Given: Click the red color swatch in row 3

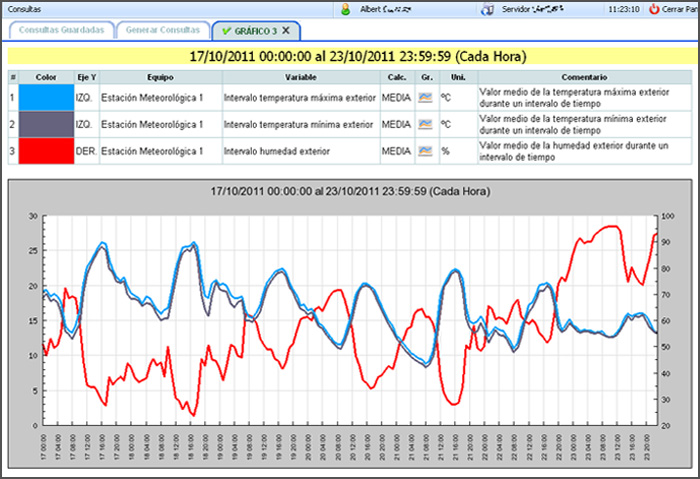Looking at the screenshot, I should point(46,151).
